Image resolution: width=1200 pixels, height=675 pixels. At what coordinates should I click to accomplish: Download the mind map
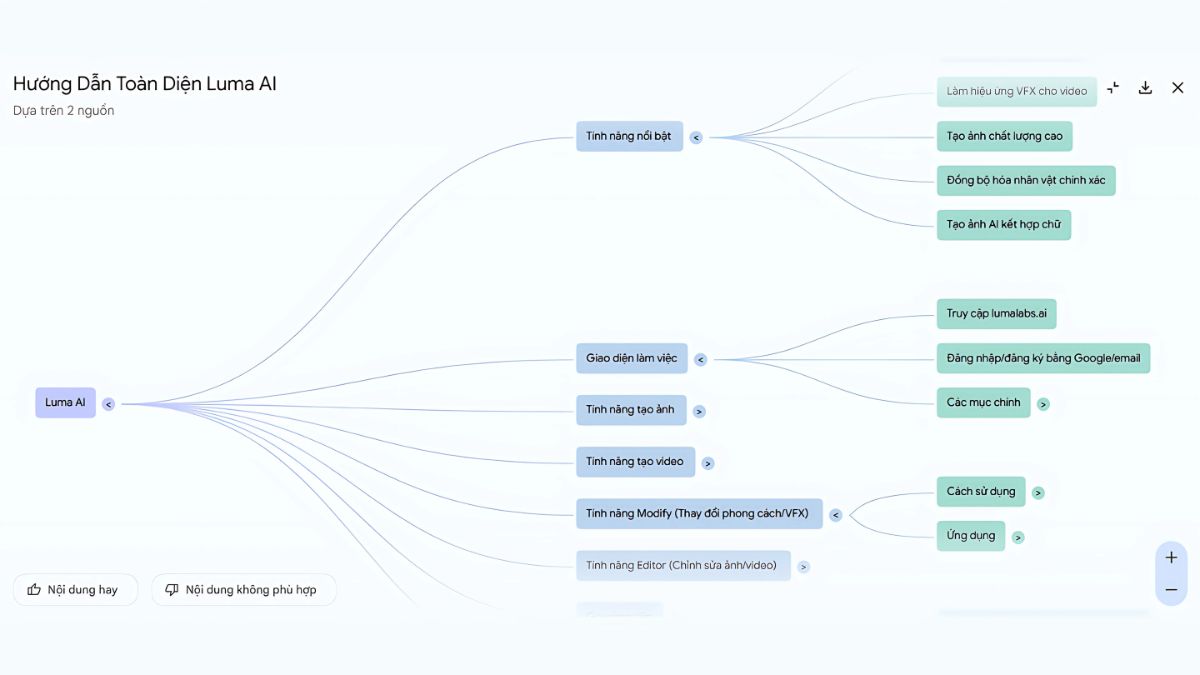pyautogui.click(x=1145, y=88)
